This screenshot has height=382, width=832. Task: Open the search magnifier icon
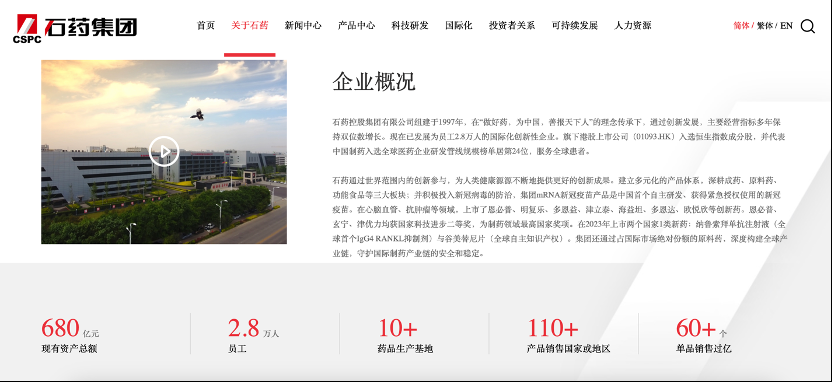pos(807,26)
